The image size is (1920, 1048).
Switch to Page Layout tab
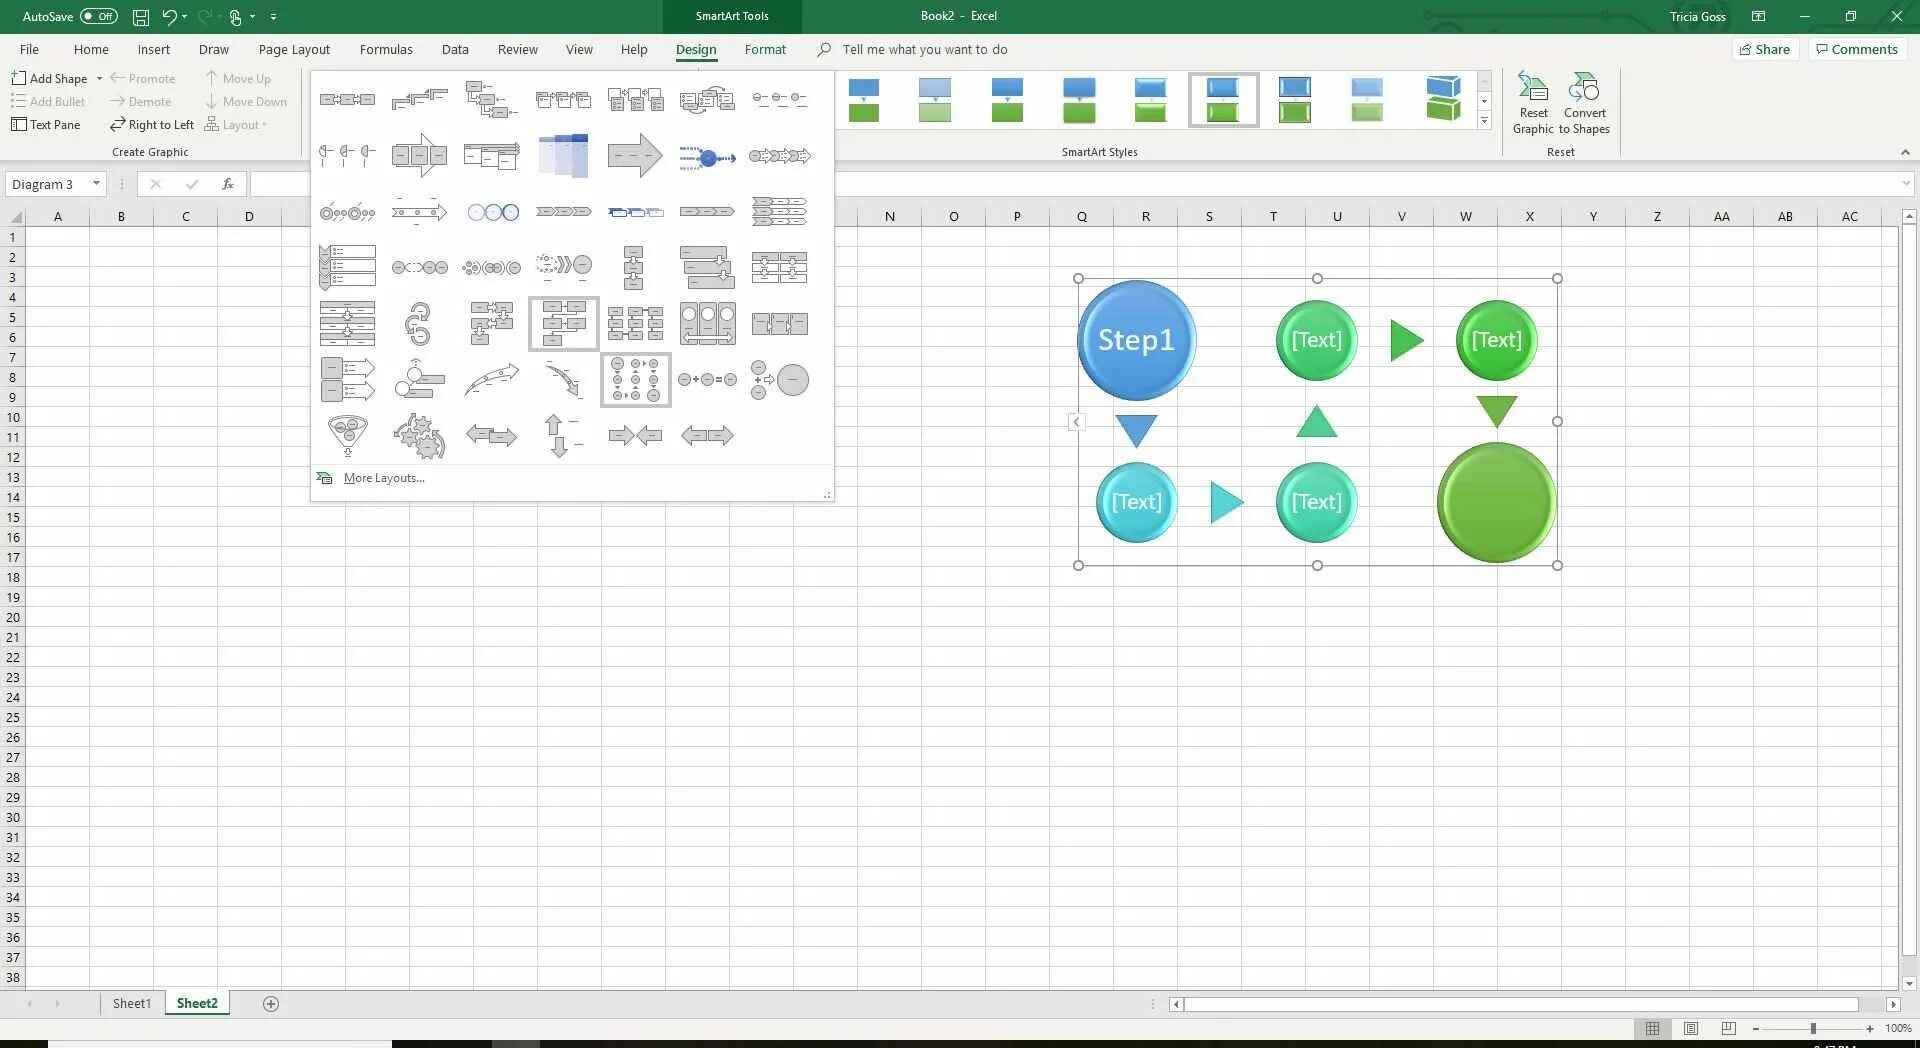tap(294, 49)
